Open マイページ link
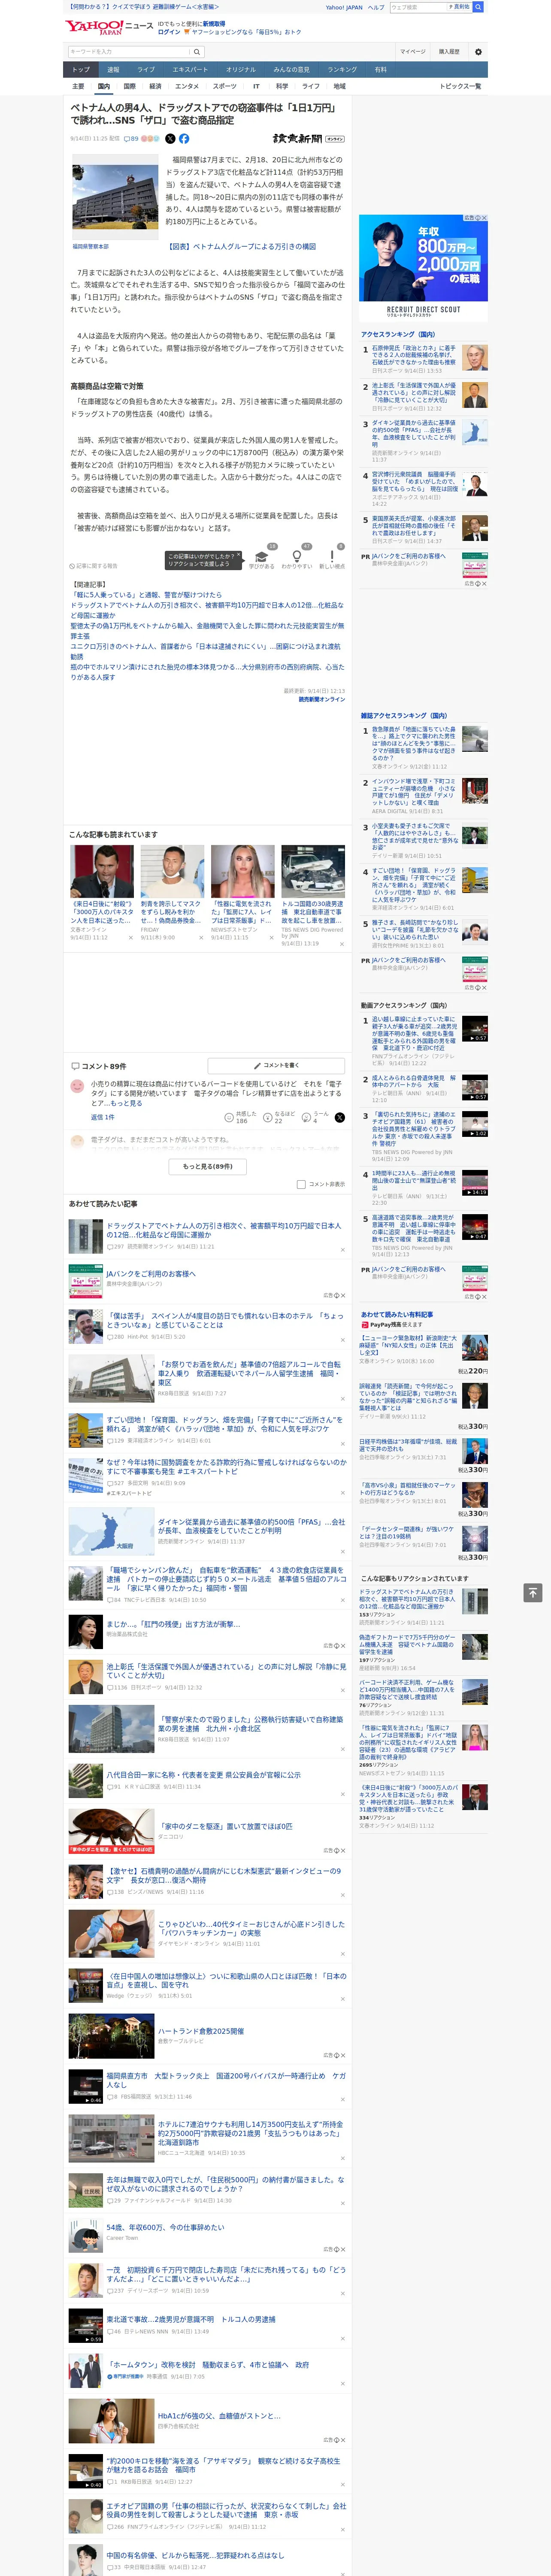The image size is (551, 2576). click(x=412, y=52)
